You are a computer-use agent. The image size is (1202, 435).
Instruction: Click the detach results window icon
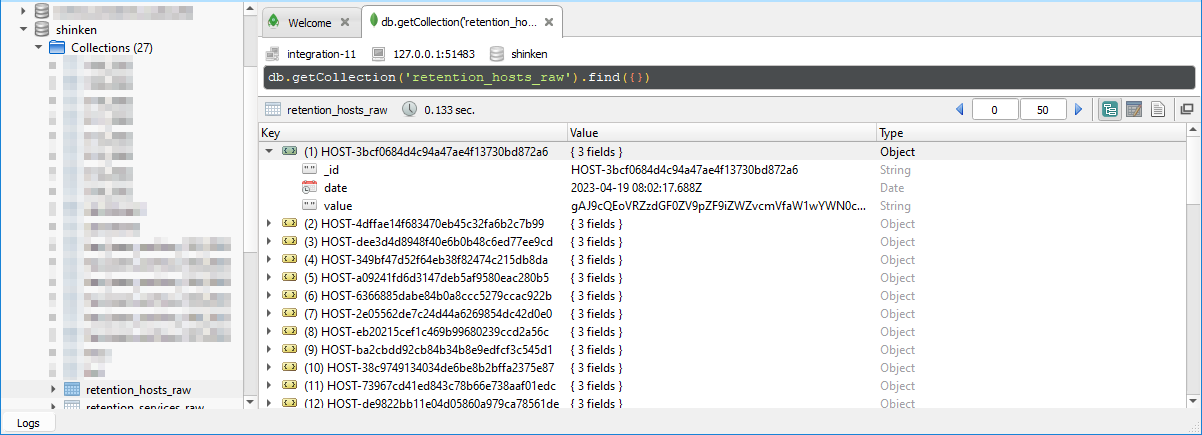click(1187, 109)
